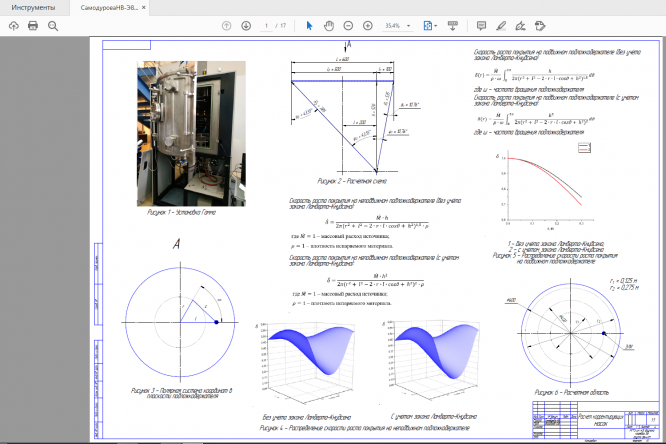Open the sign document tool

pos(520,25)
